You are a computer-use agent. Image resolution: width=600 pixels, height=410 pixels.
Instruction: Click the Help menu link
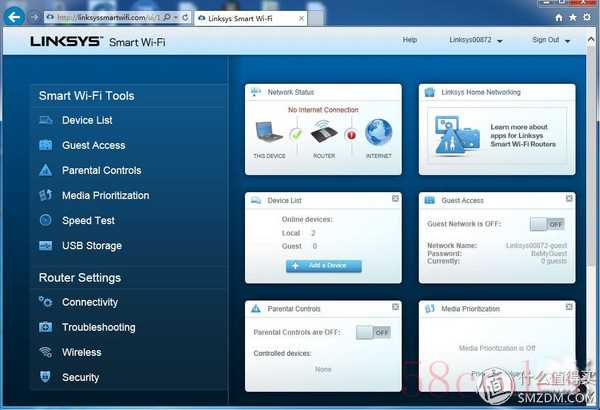pos(409,40)
